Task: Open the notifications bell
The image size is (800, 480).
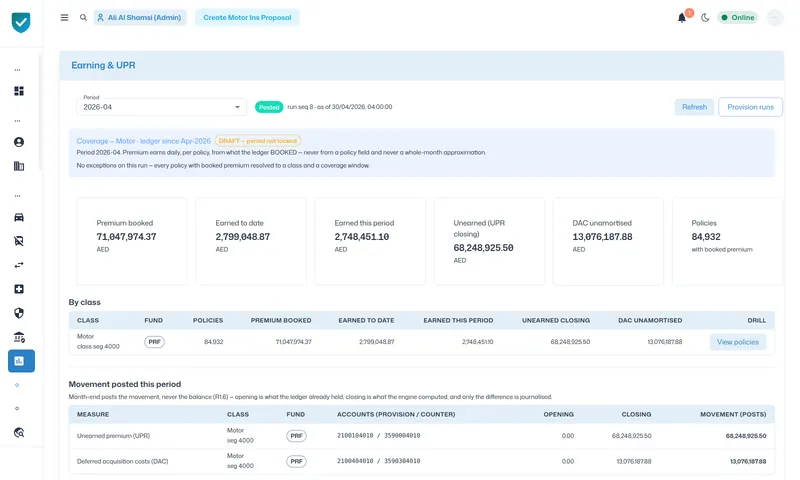Action: [x=682, y=18]
